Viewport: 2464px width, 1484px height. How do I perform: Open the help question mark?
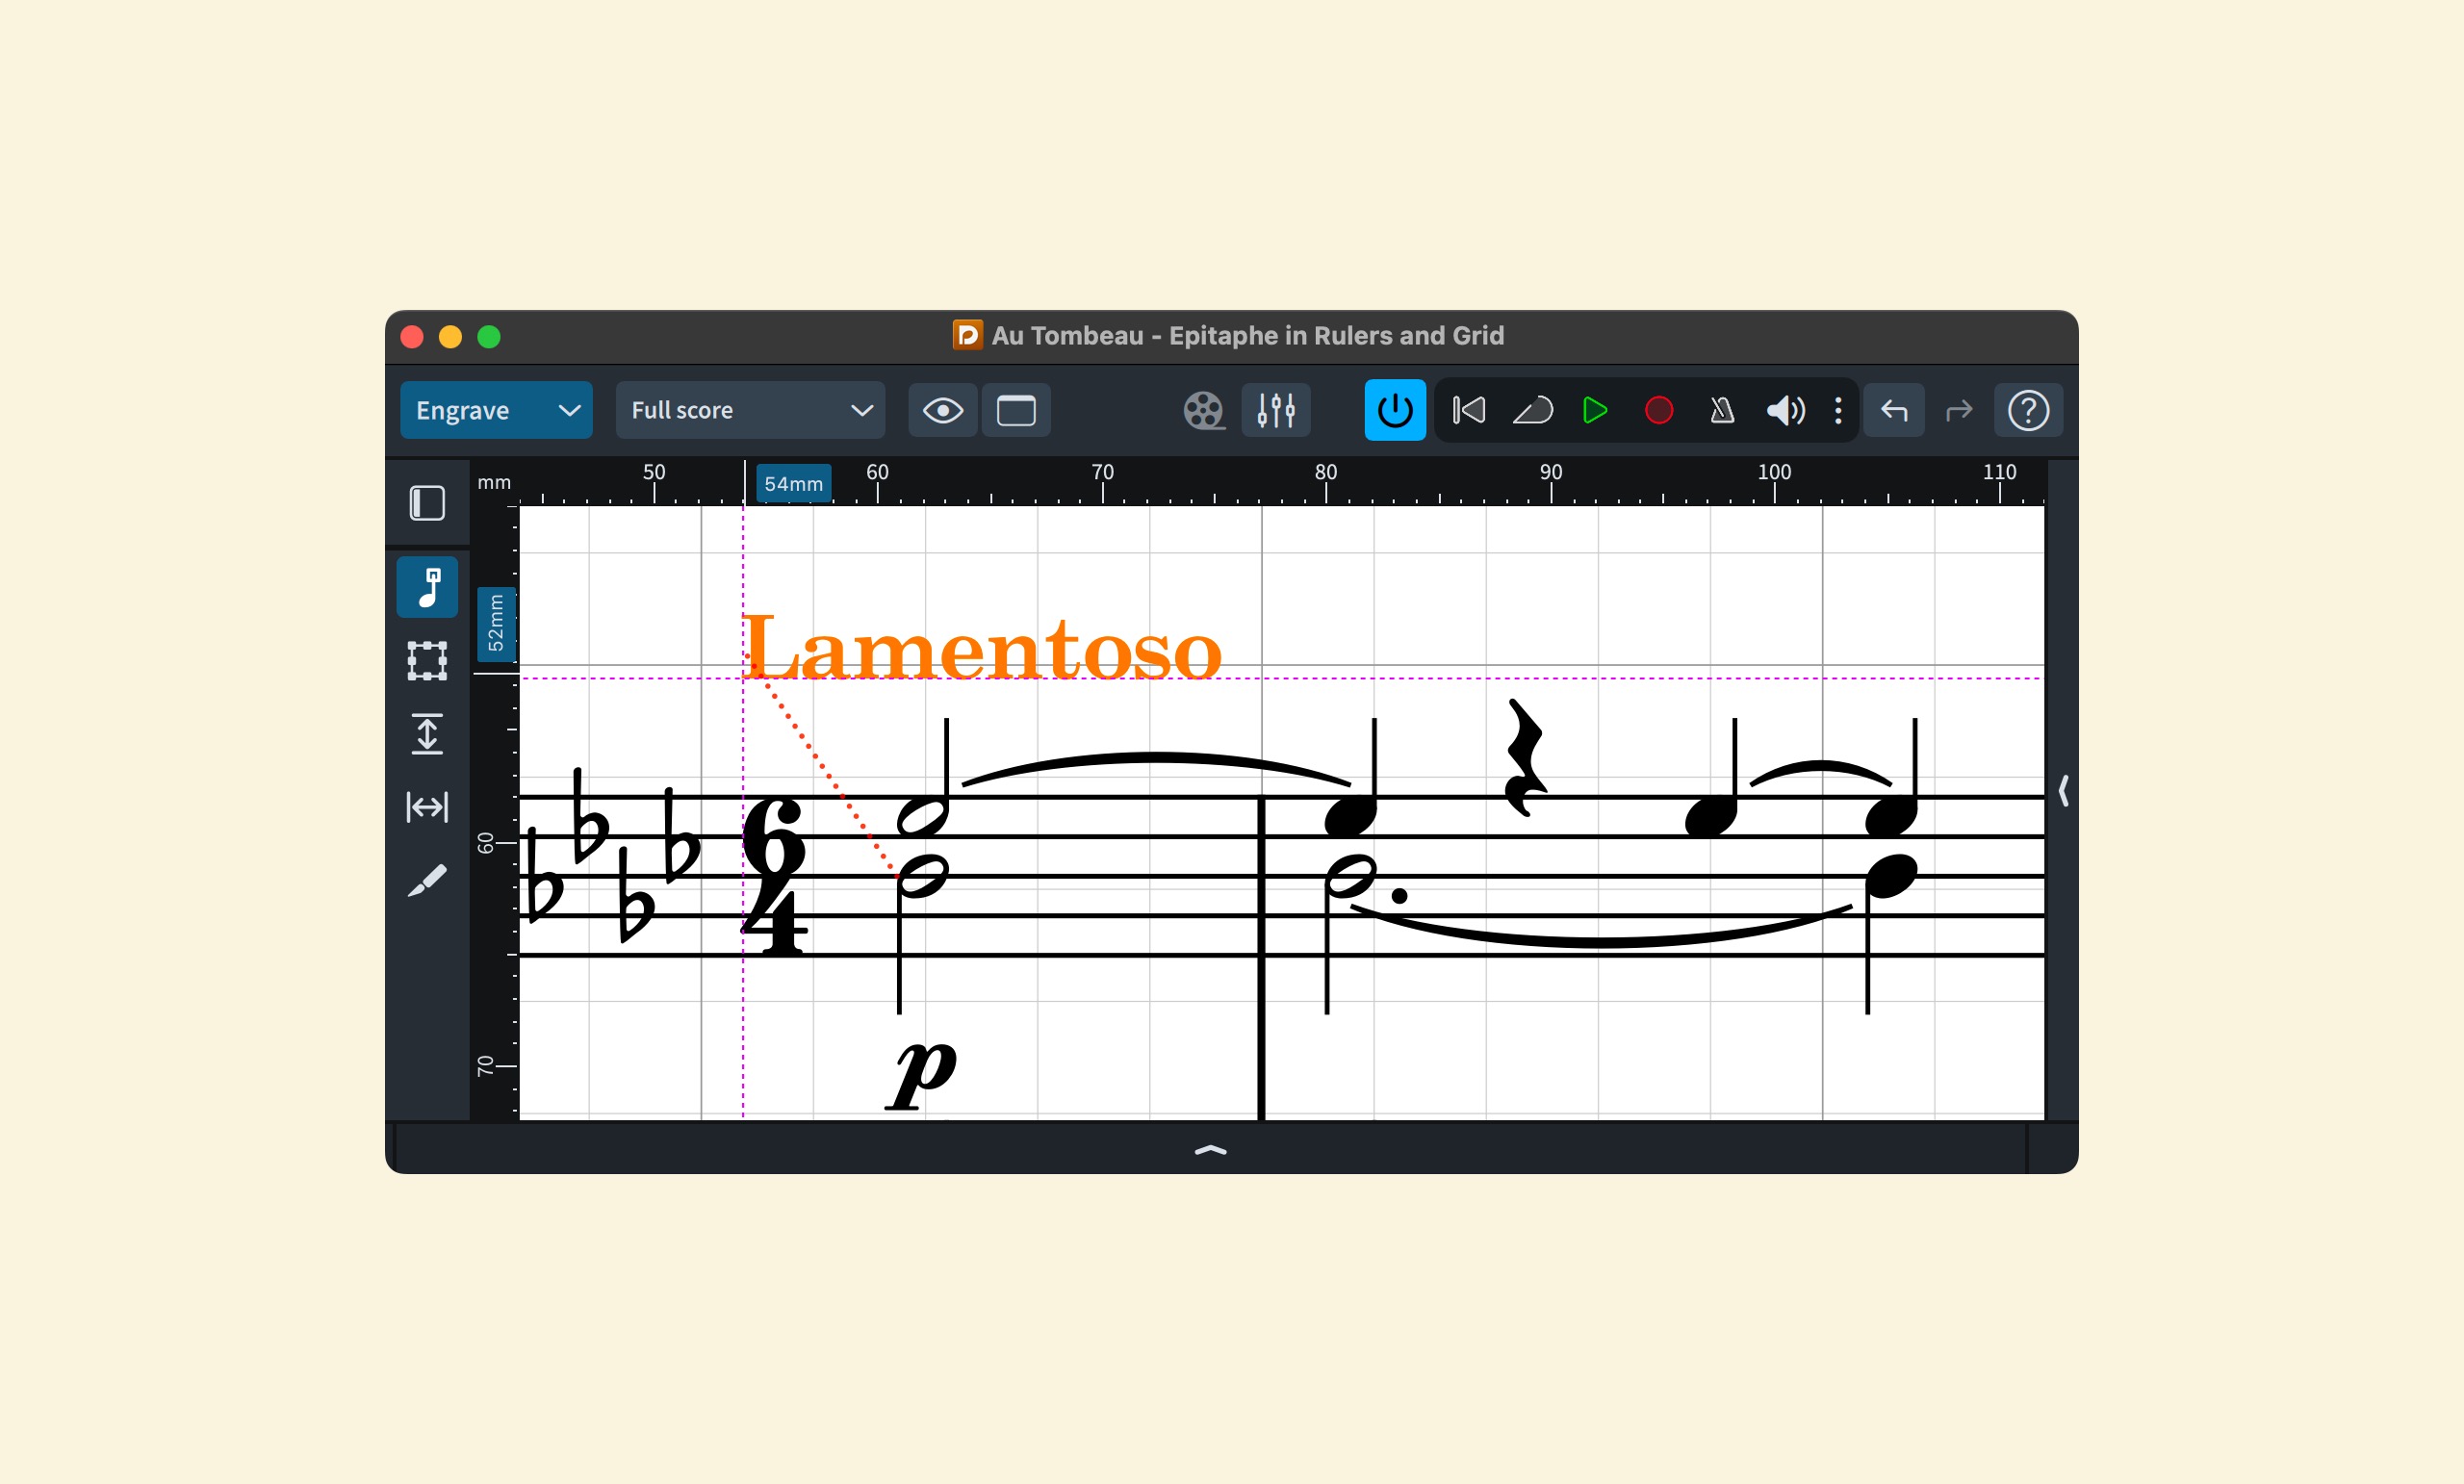coord(2029,410)
